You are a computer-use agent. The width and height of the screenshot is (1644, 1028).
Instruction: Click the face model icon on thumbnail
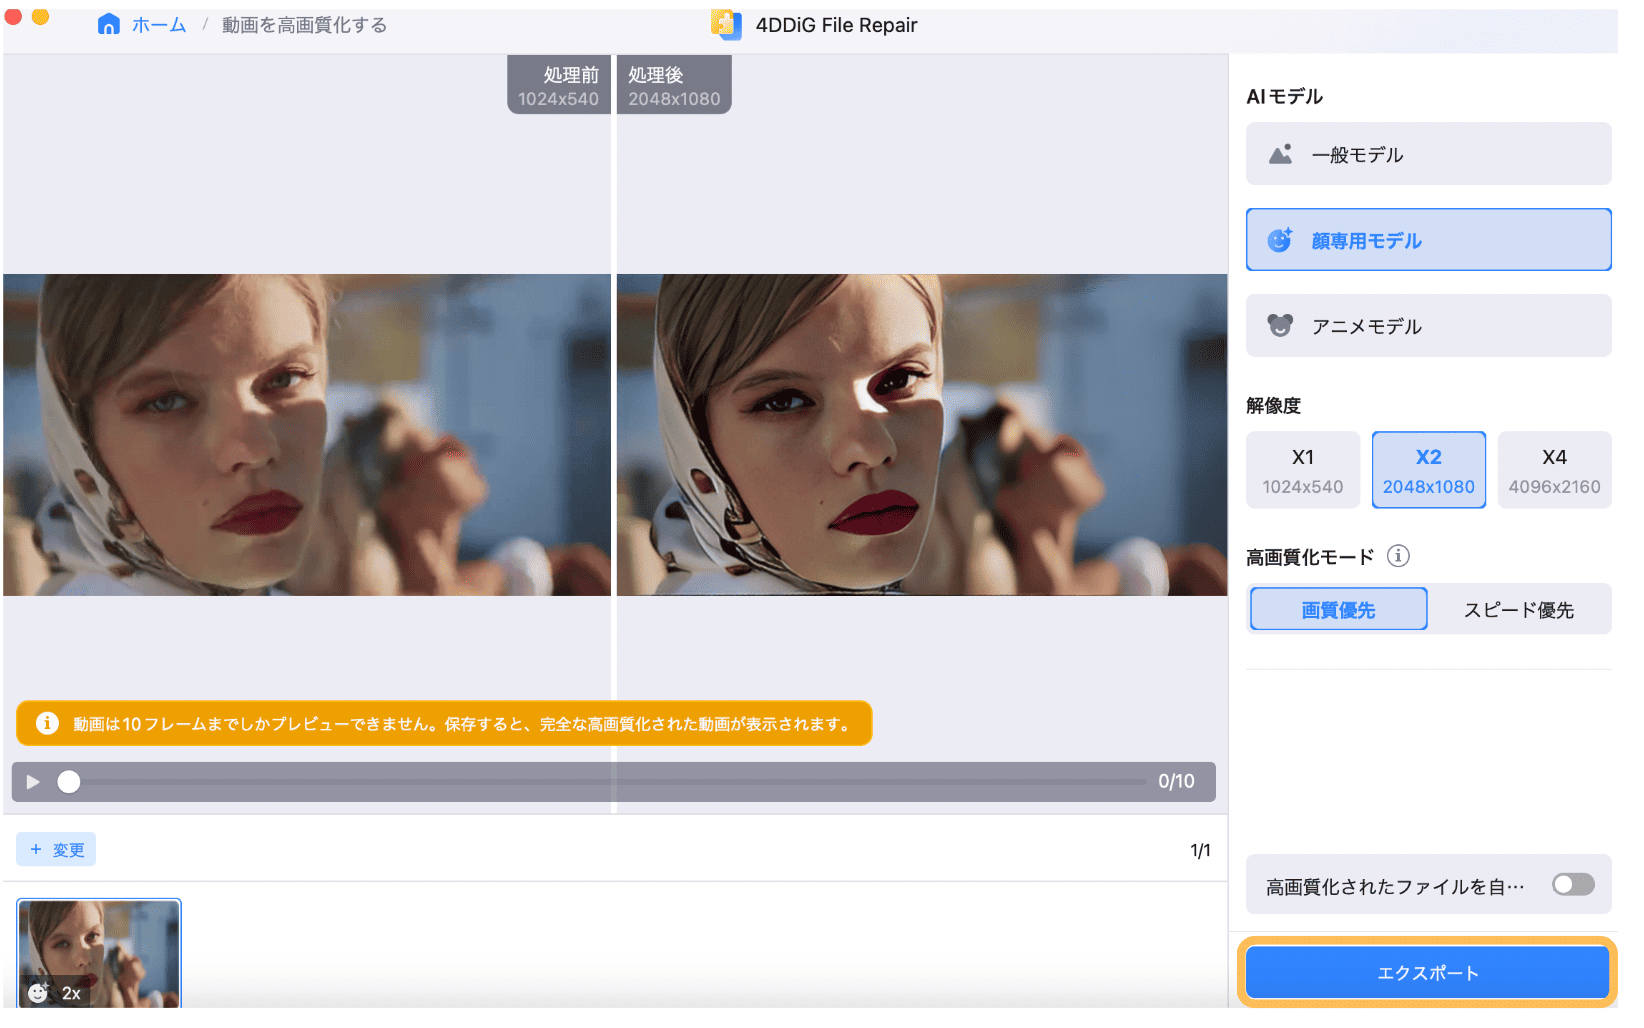point(38,993)
